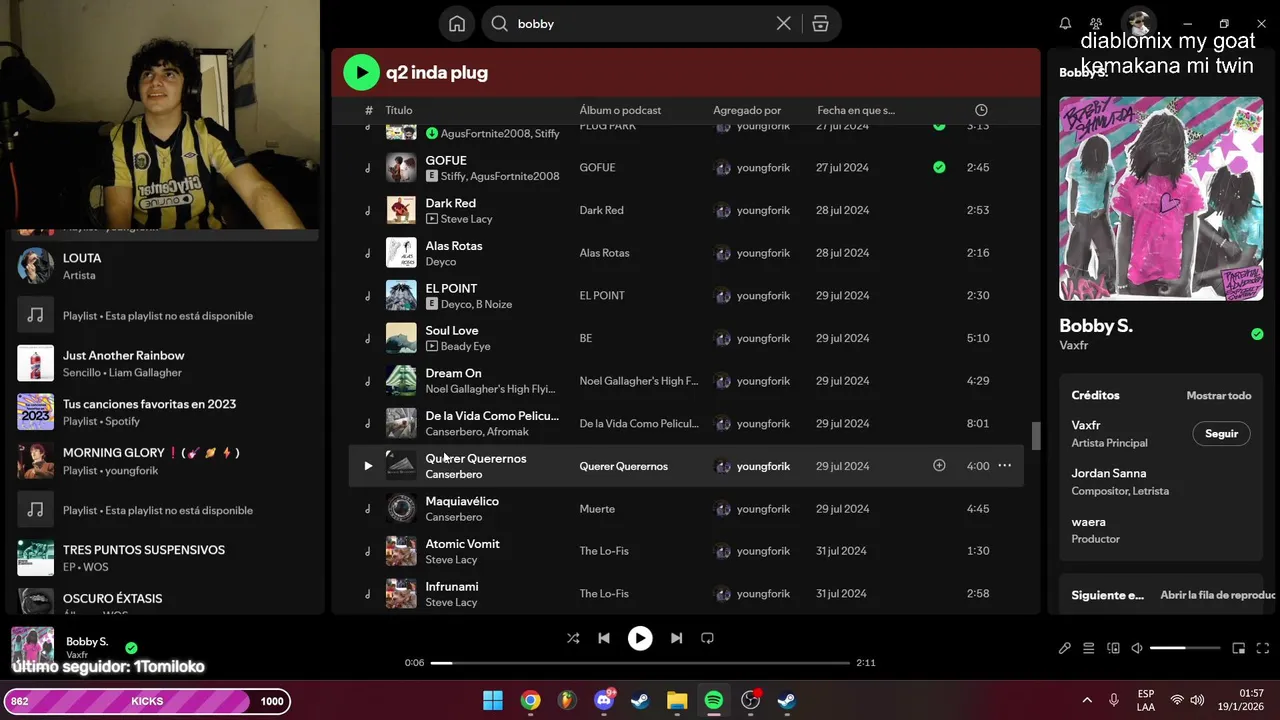This screenshot has width=1280, height=720.
Task: Add Querer Querernos to Liked Songs
Action: 939,466
